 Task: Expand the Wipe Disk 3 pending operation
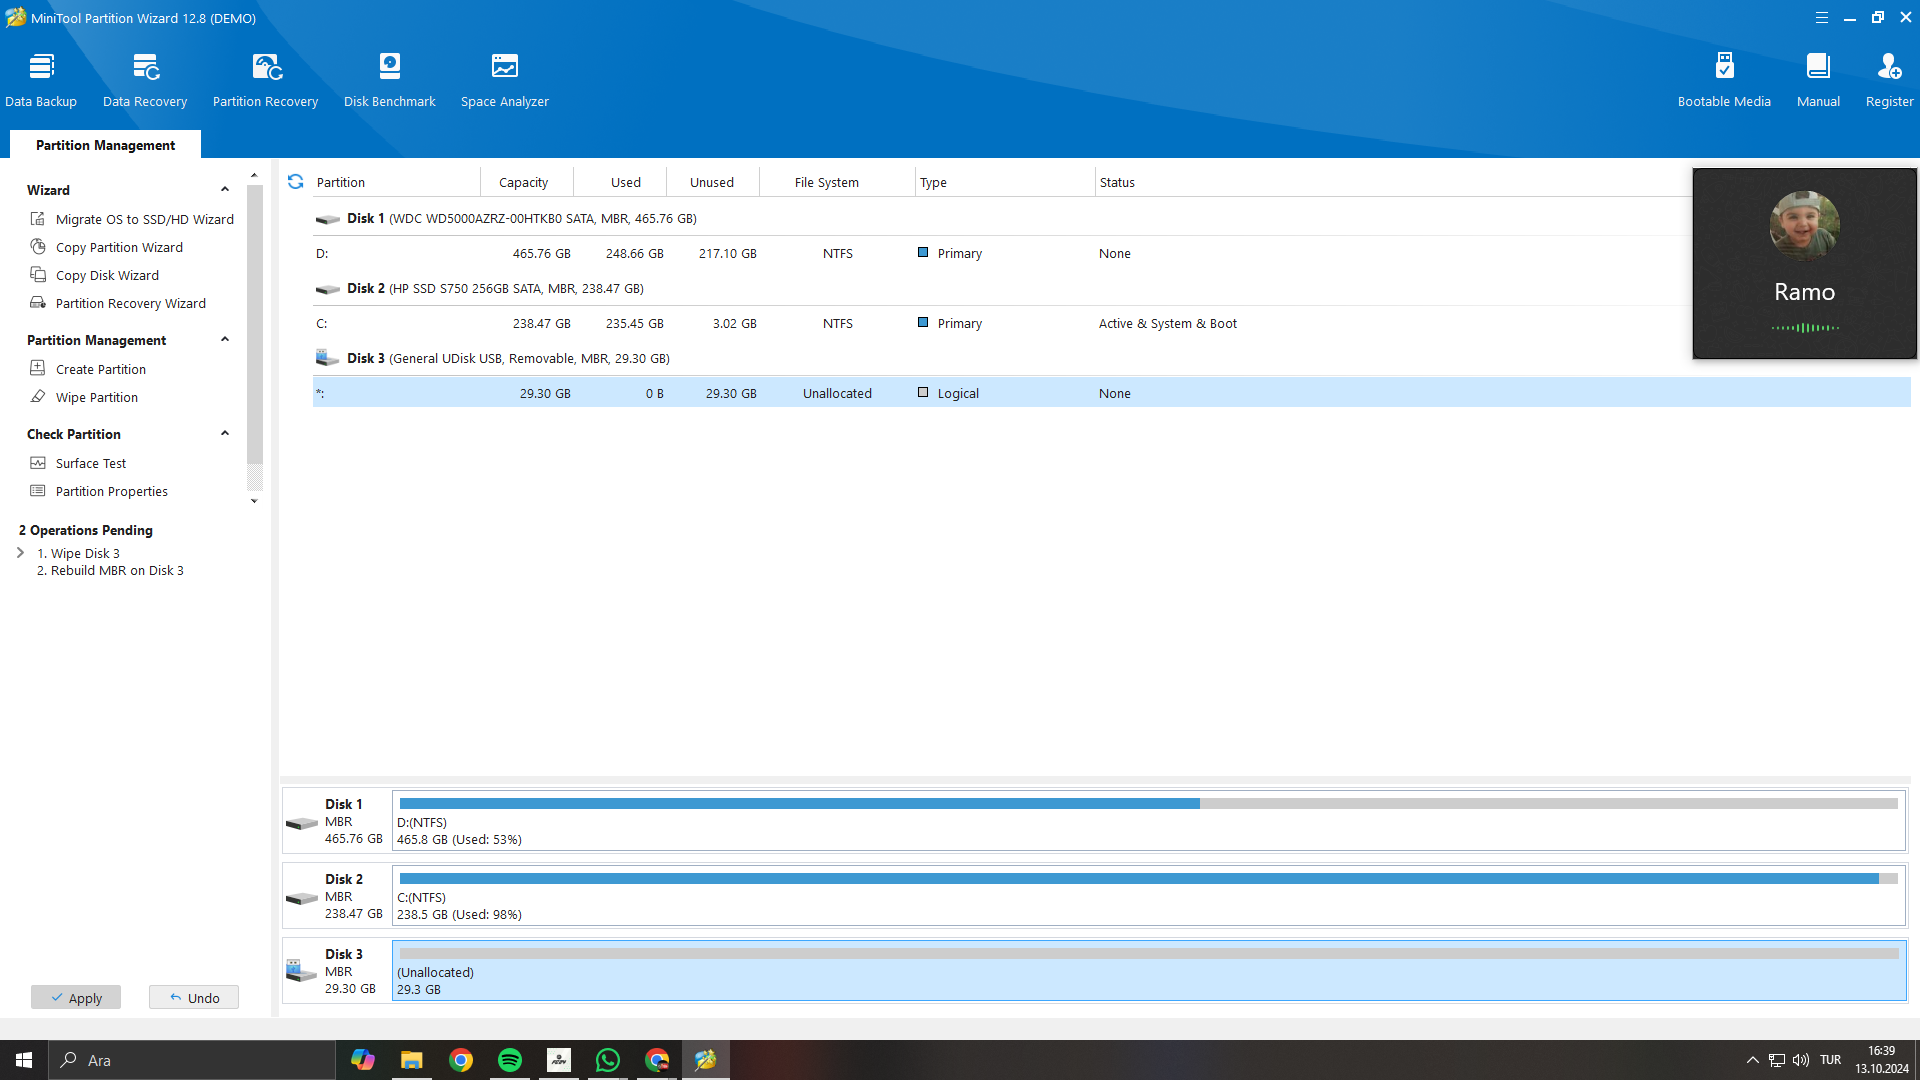(20, 553)
